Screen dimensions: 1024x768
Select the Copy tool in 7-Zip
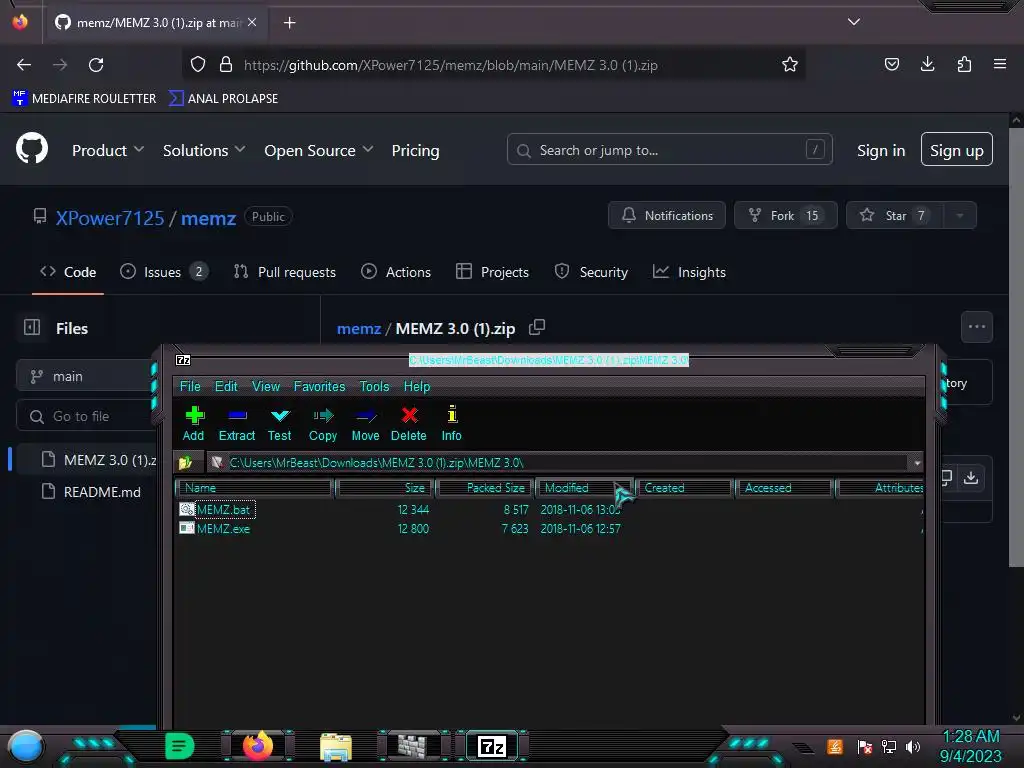pyautogui.click(x=323, y=424)
